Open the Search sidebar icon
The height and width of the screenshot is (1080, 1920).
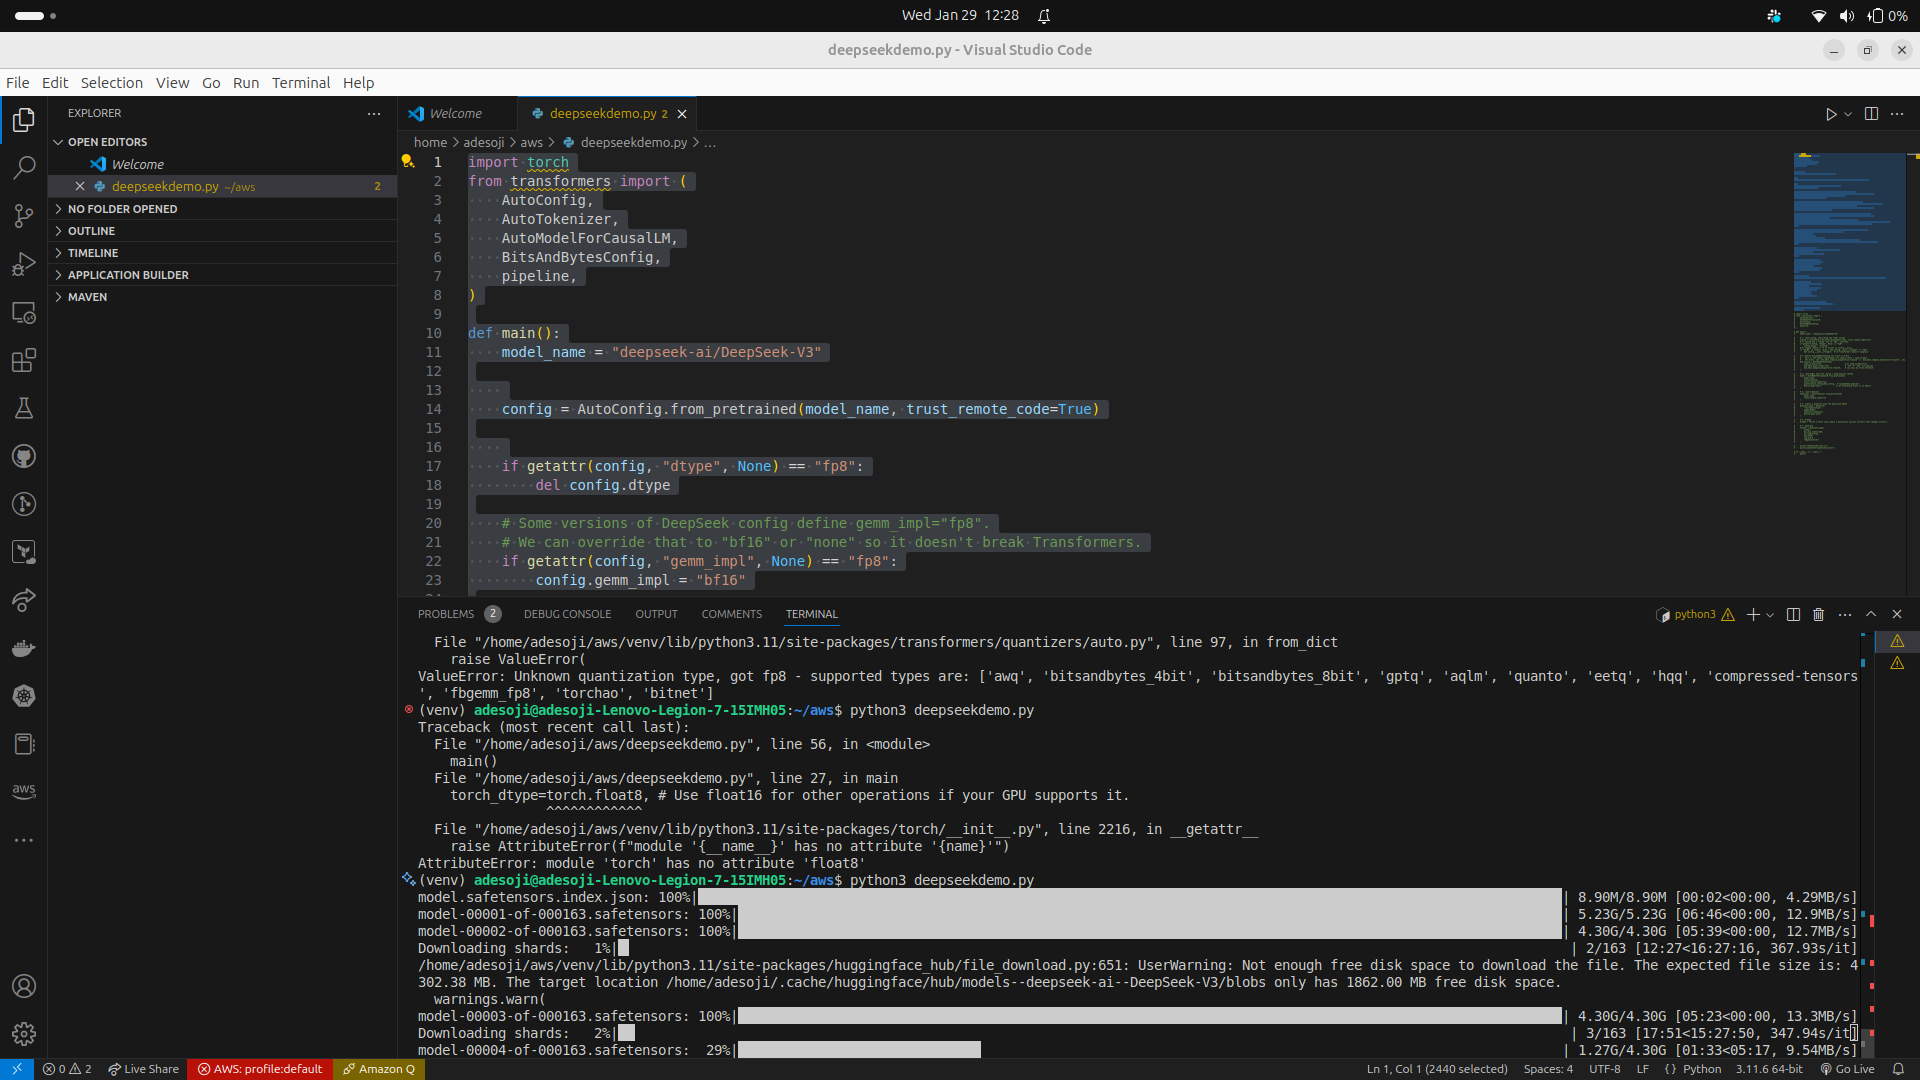pyautogui.click(x=24, y=168)
